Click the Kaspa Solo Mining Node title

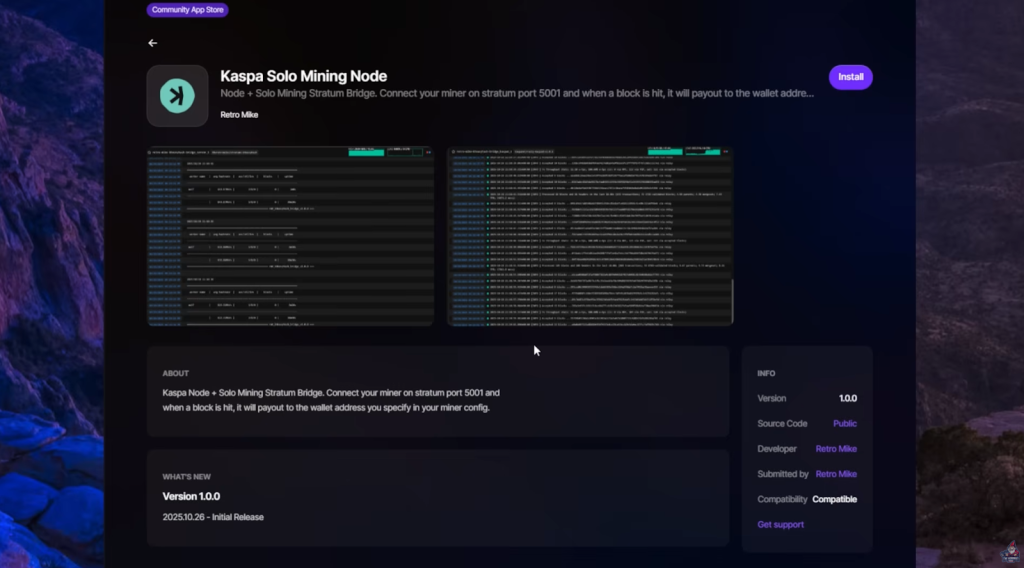(x=303, y=76)
